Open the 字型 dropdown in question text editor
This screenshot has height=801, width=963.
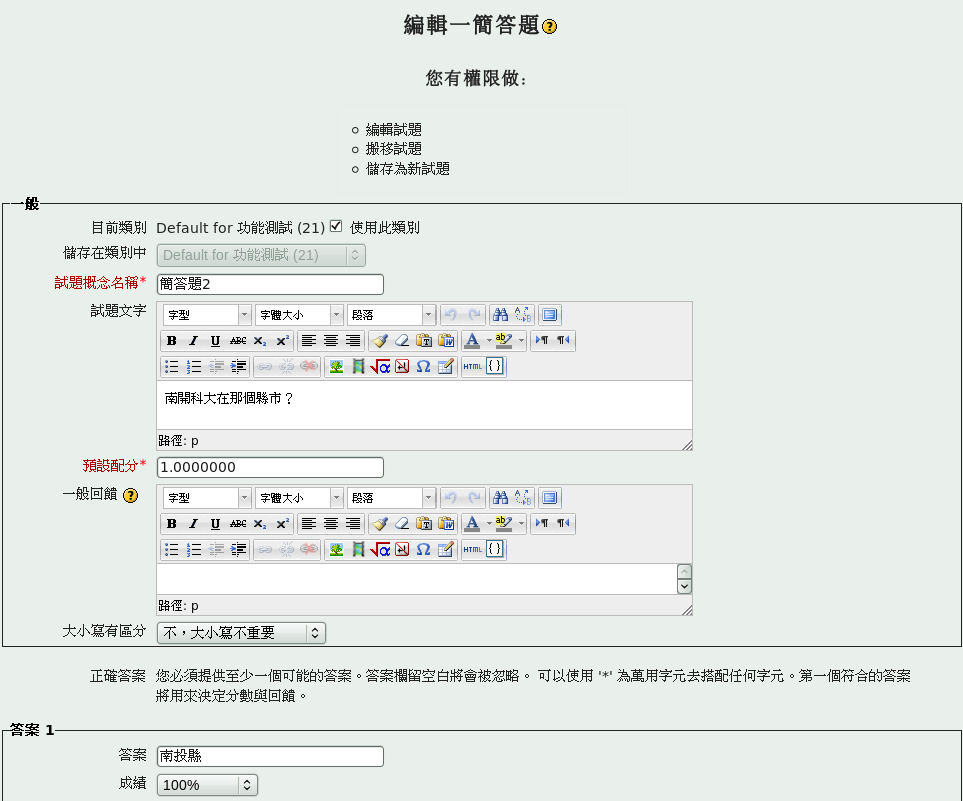tap(207, 315)
